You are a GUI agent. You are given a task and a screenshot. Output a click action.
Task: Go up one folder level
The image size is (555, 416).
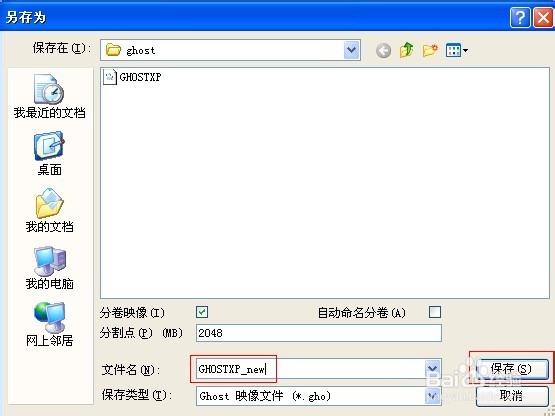407,50
